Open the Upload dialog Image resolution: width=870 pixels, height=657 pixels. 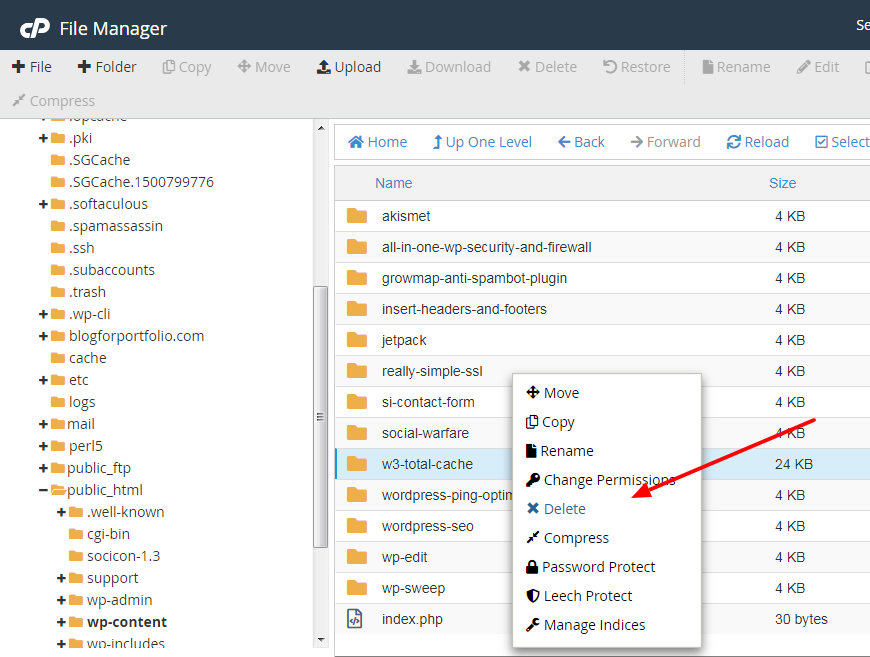348,67
